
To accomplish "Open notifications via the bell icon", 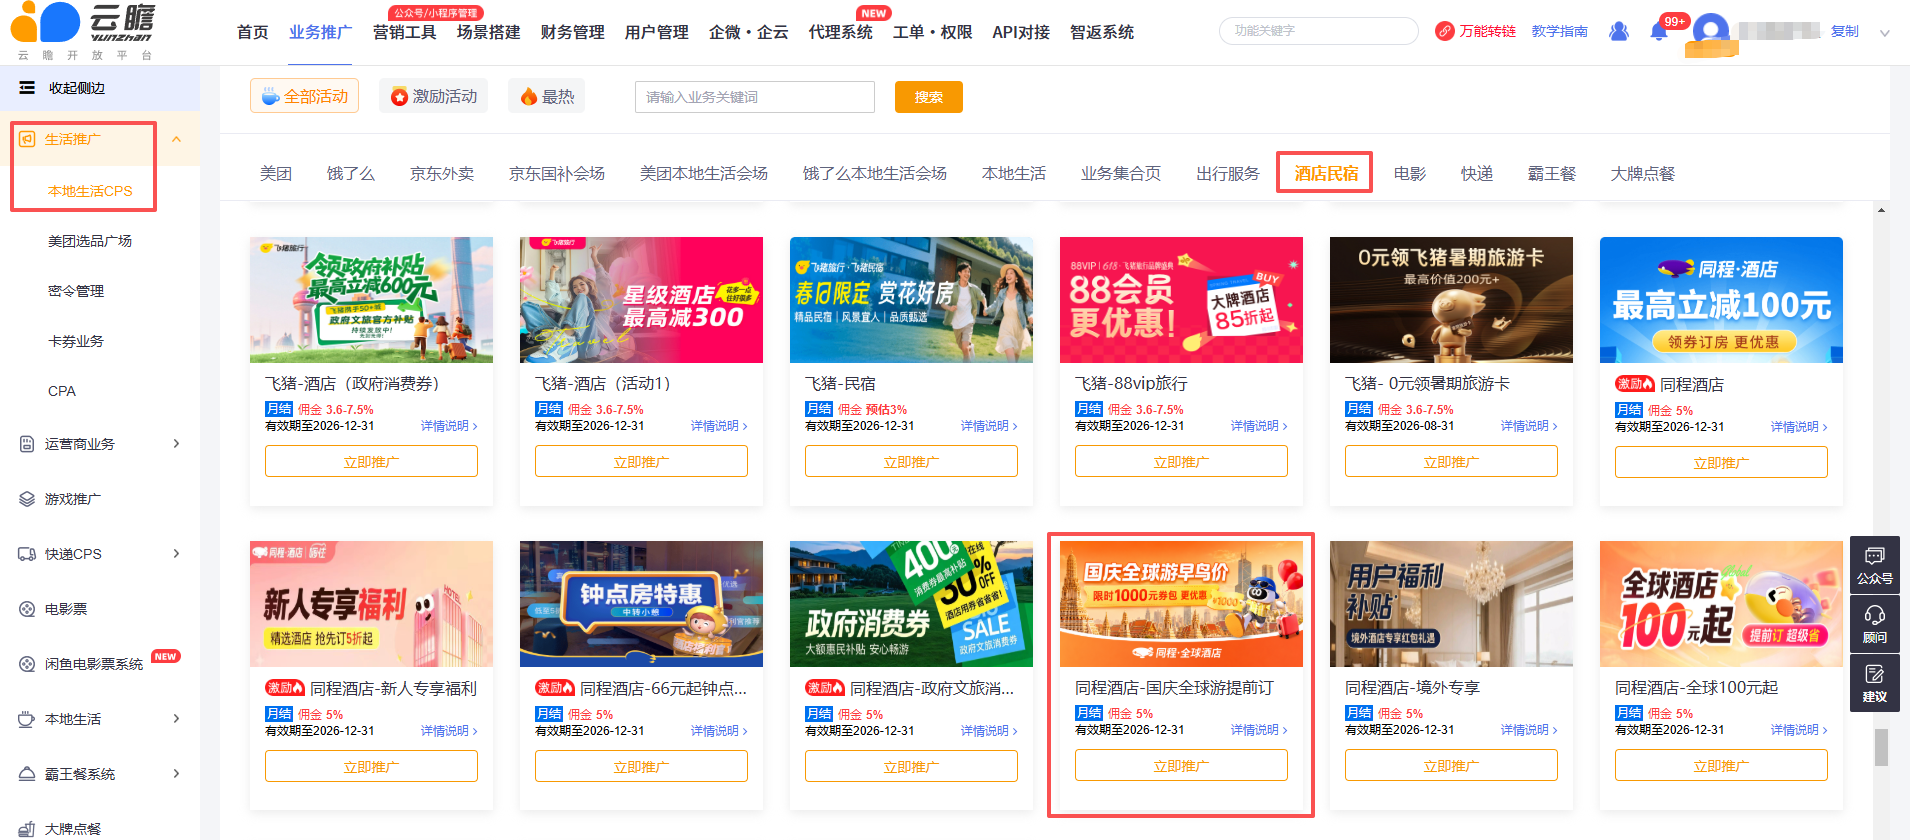I will coord(1659,31).
